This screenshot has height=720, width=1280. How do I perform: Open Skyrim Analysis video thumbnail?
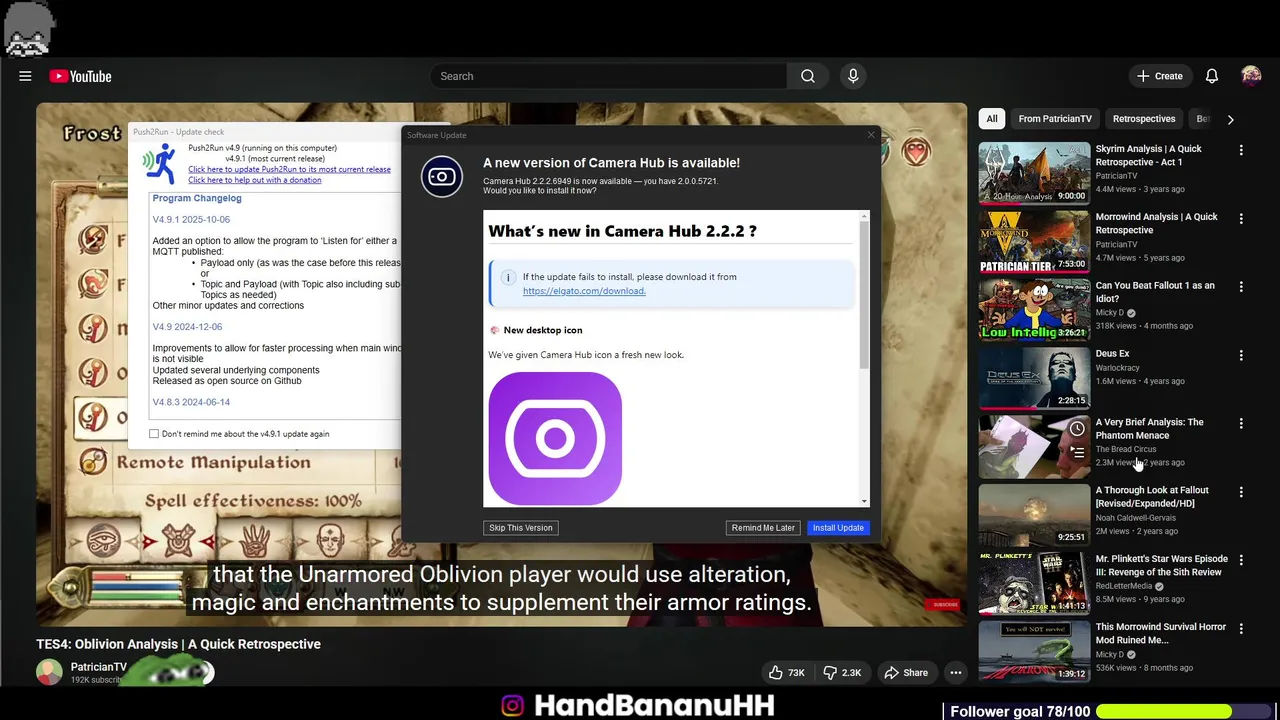[1034, 173]
